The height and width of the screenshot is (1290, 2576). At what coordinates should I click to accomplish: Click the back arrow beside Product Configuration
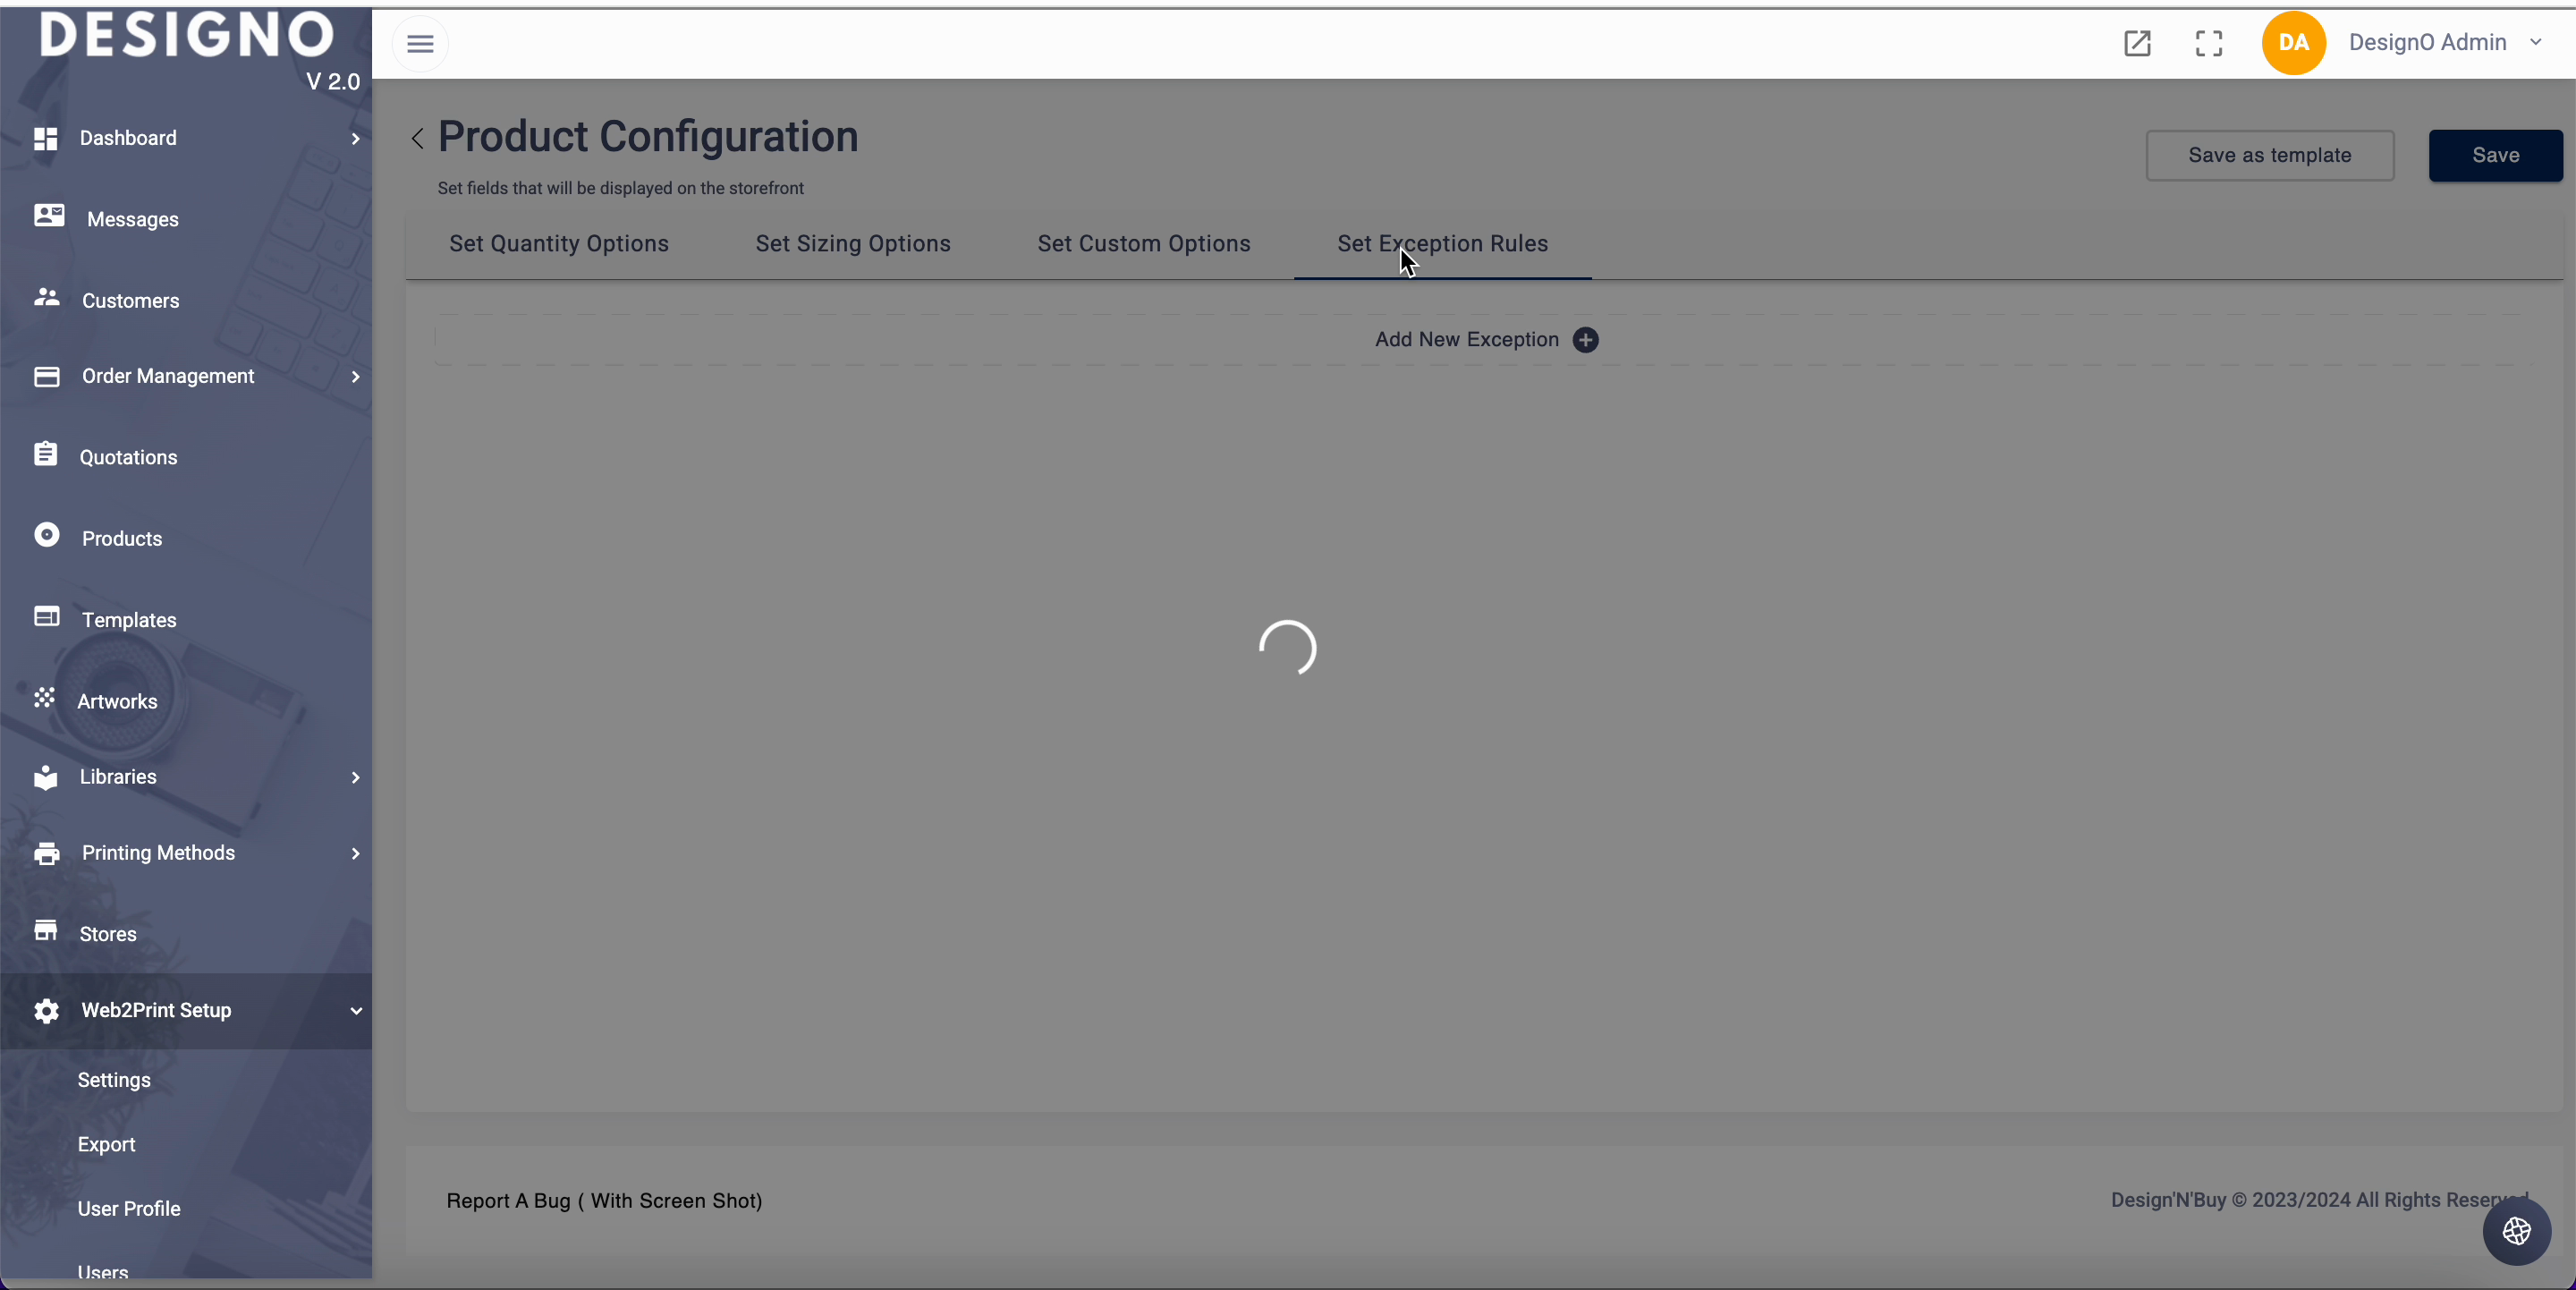(417, 138)
